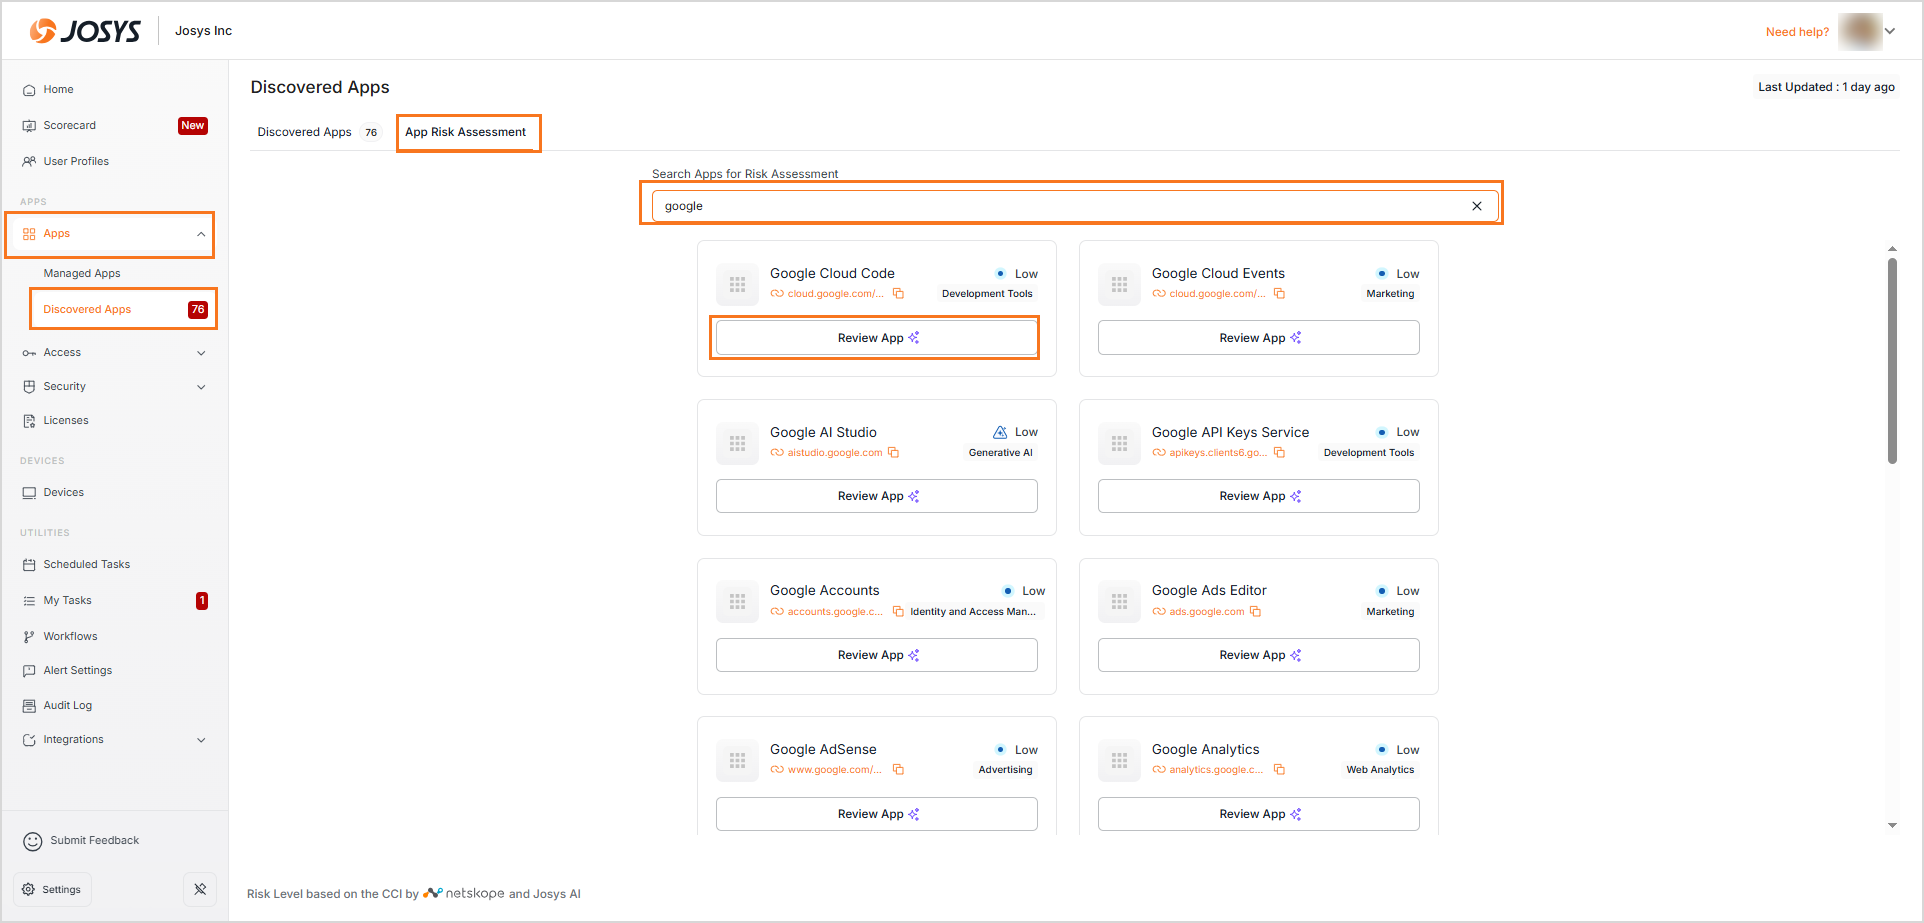1924x923 pixels.
Task: Switch to App Risk Assessment tab
Action: [466, 132]
